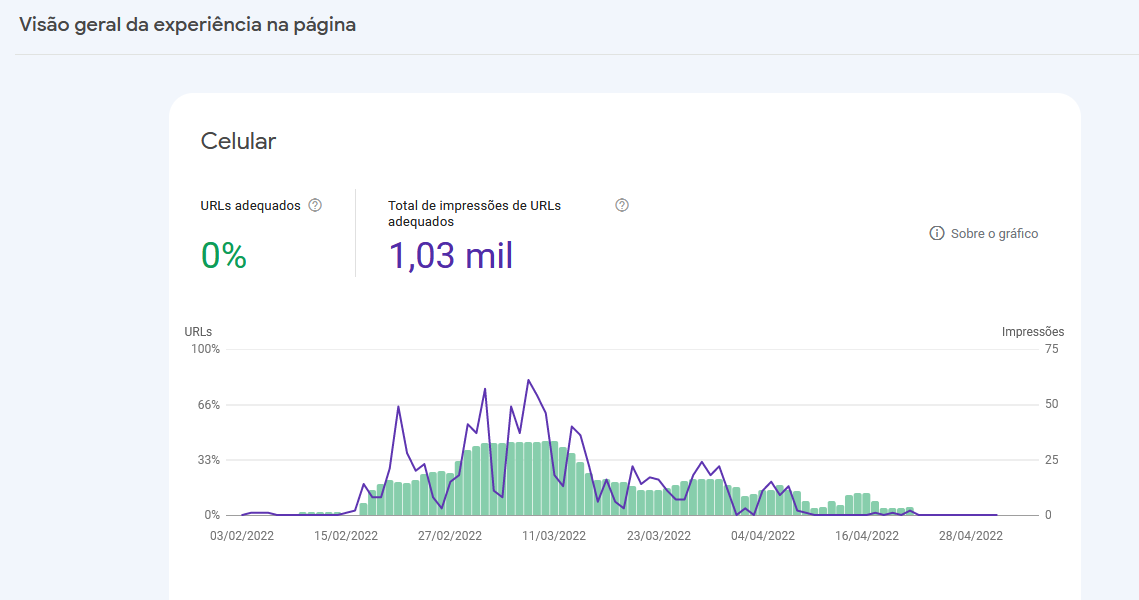Image resolution: width=1139 pixels, height=600 pixels.
Task: Click the 23/03/2022 date label
Action: (x=658, y=535)
